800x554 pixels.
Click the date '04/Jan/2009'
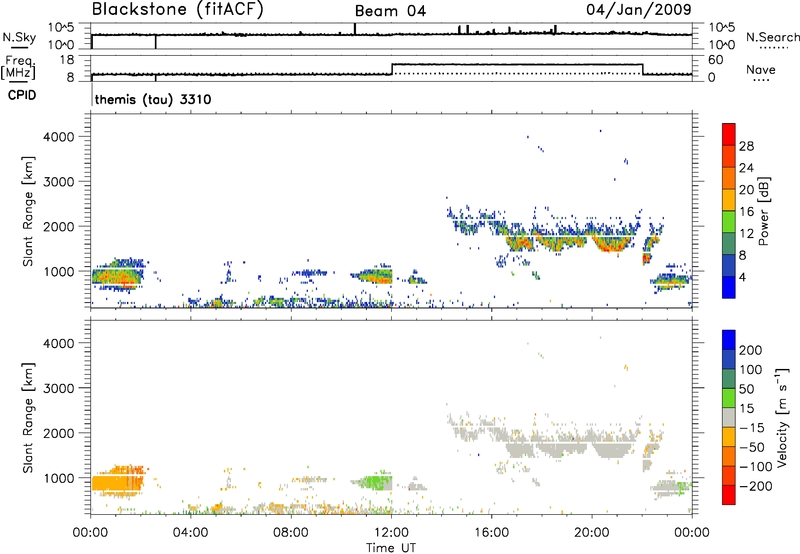click(x=639, y=9)
